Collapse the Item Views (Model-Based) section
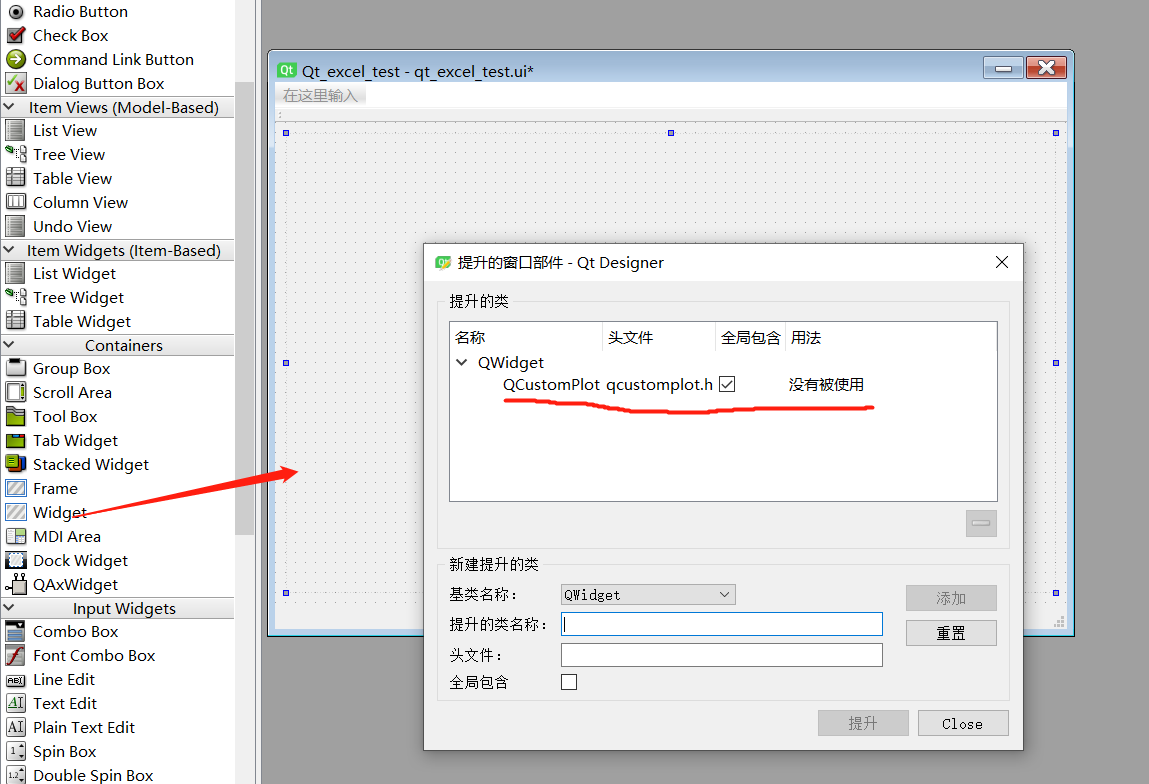The image size is (1149, 784). tap(10, 107)
